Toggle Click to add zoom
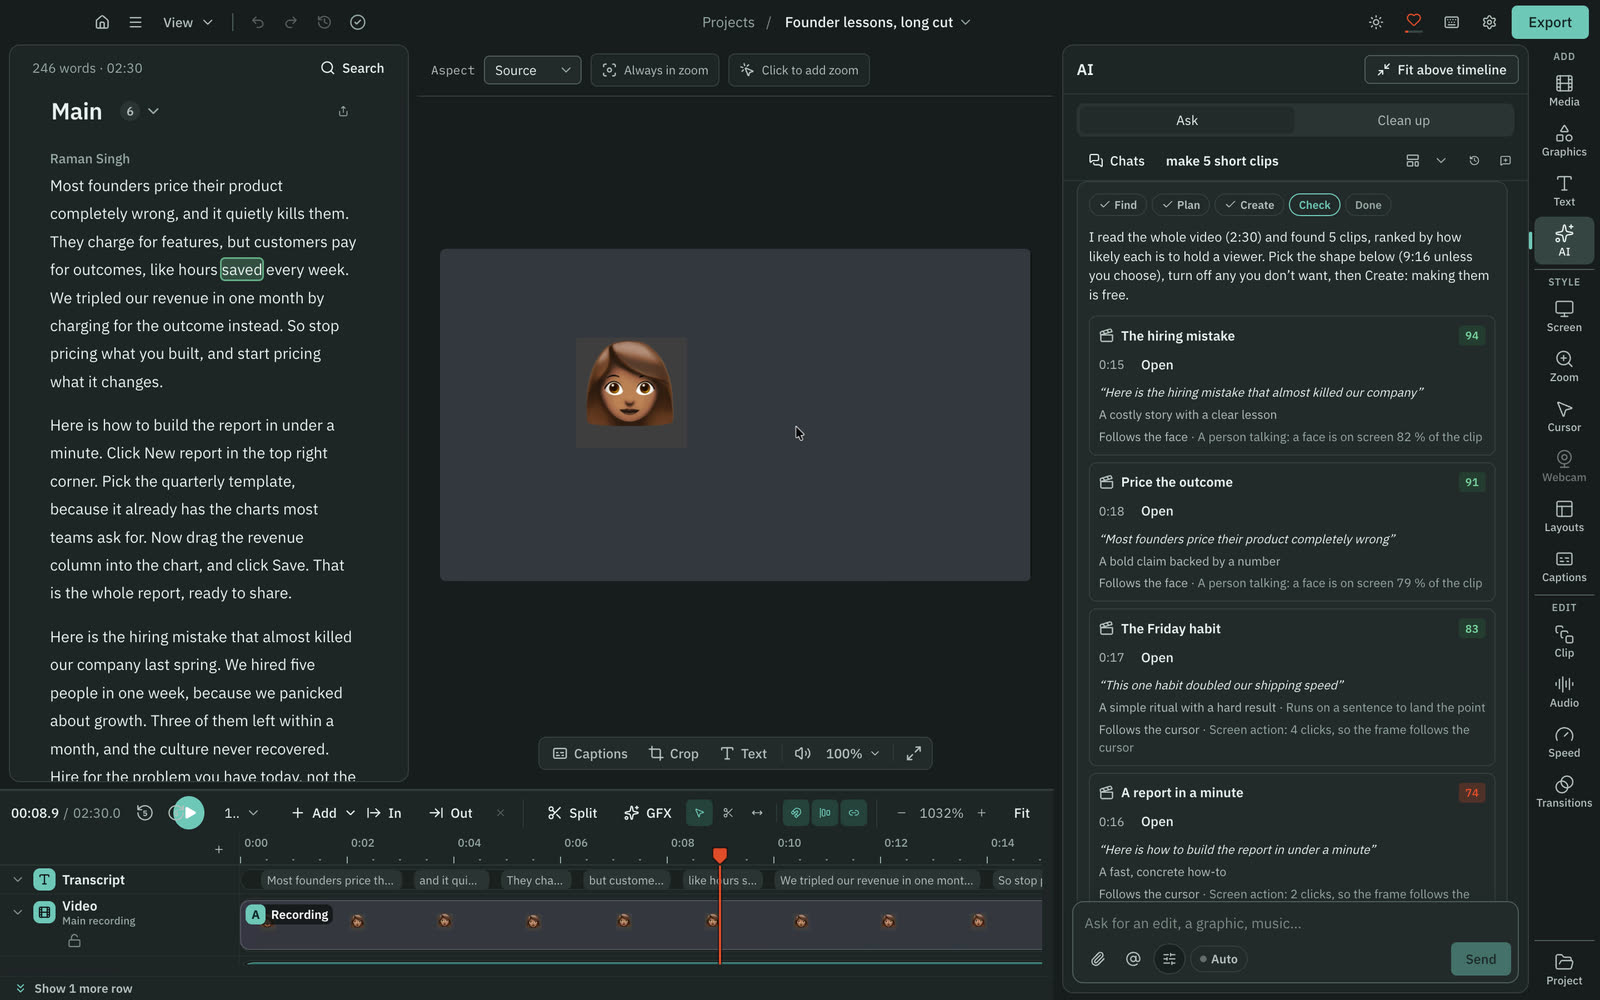The height and width of the screenshot is (1000, 1600). pos(799,70)
